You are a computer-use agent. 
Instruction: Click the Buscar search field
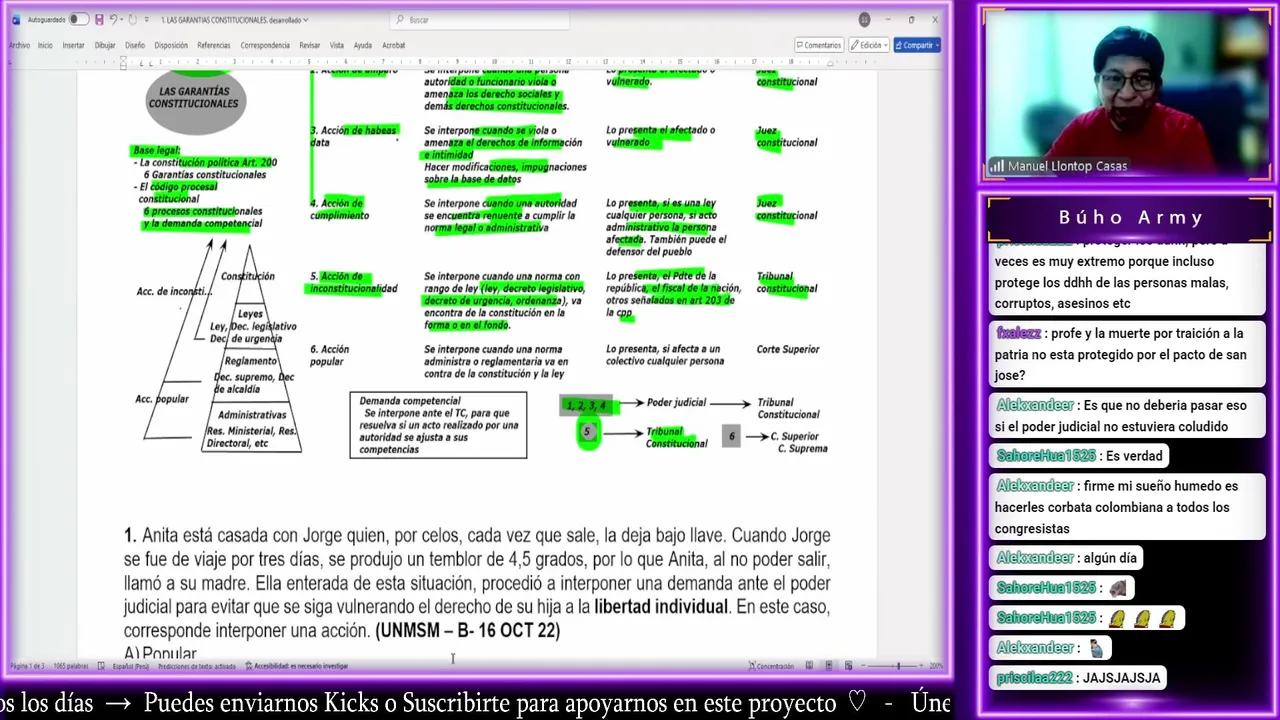click(480, 19)
